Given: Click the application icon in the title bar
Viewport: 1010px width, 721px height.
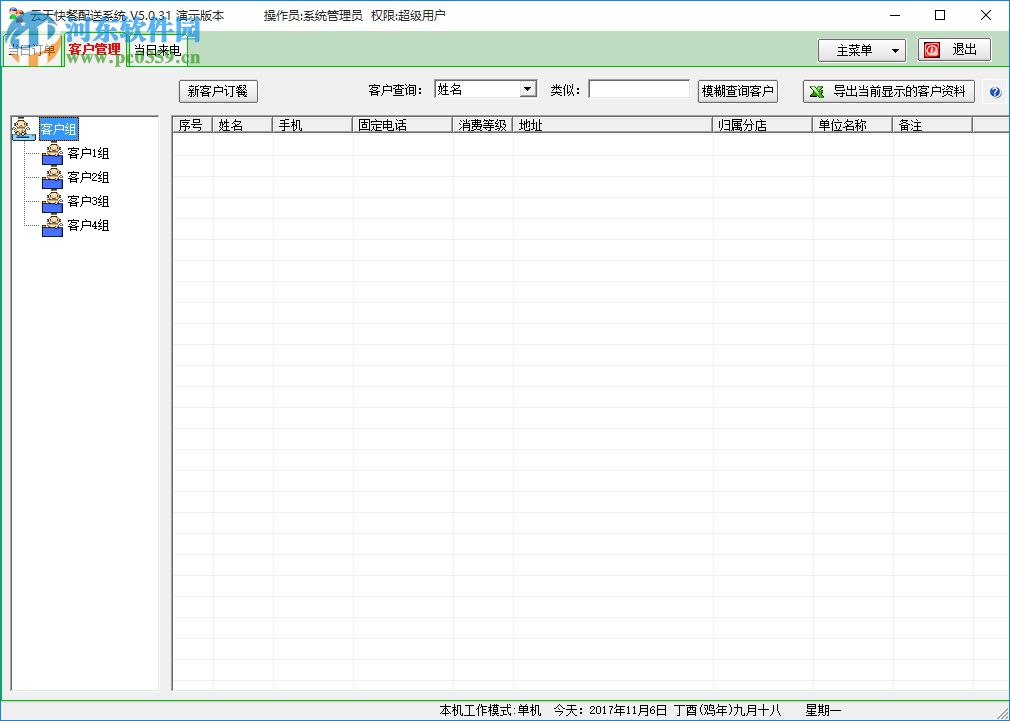Looking at the screenshot, I should click(15, 14).
